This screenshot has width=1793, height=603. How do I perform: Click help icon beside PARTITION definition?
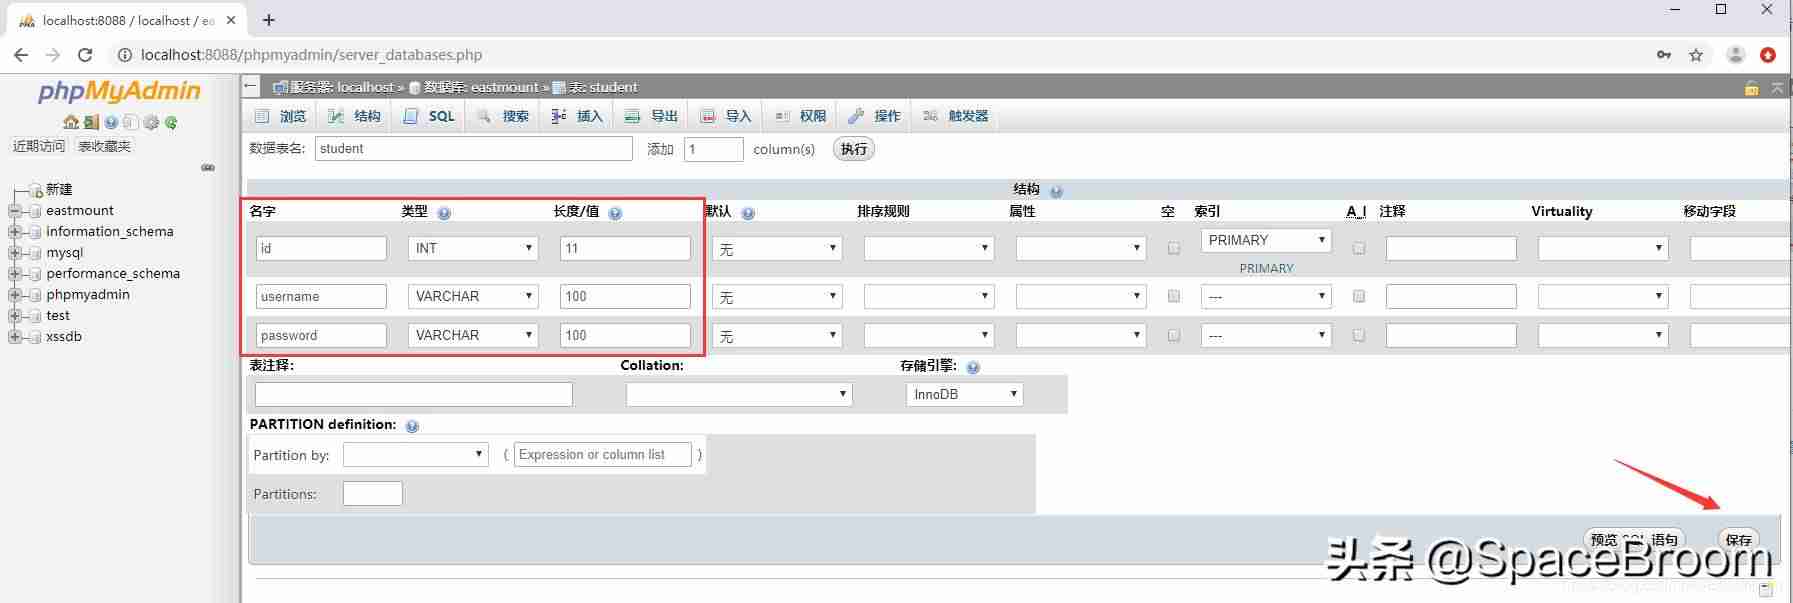[412, 426]
